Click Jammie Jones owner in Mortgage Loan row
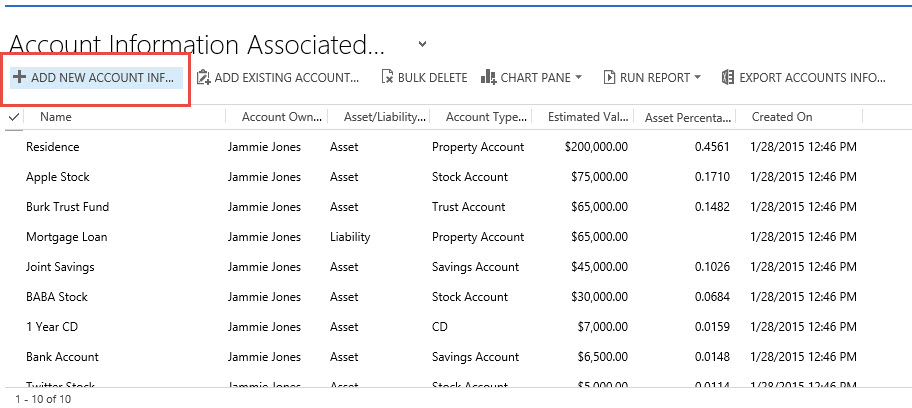Screen dimensions: 912x408 pyautogui.click(x=264, y=237)
